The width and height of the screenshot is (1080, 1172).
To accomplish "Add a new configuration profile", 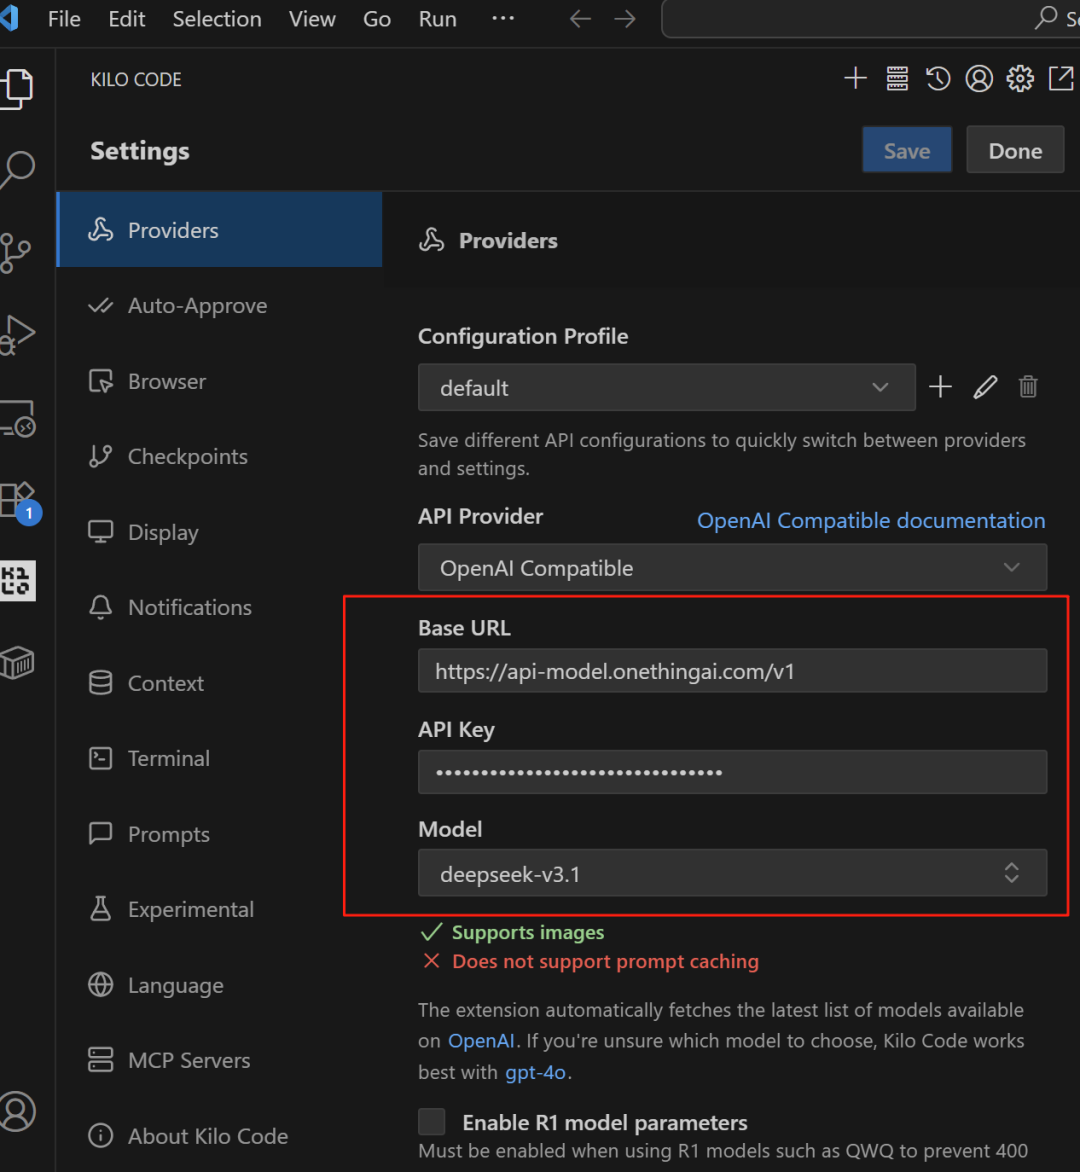I will pyautogui.click(x=940, y=388).
